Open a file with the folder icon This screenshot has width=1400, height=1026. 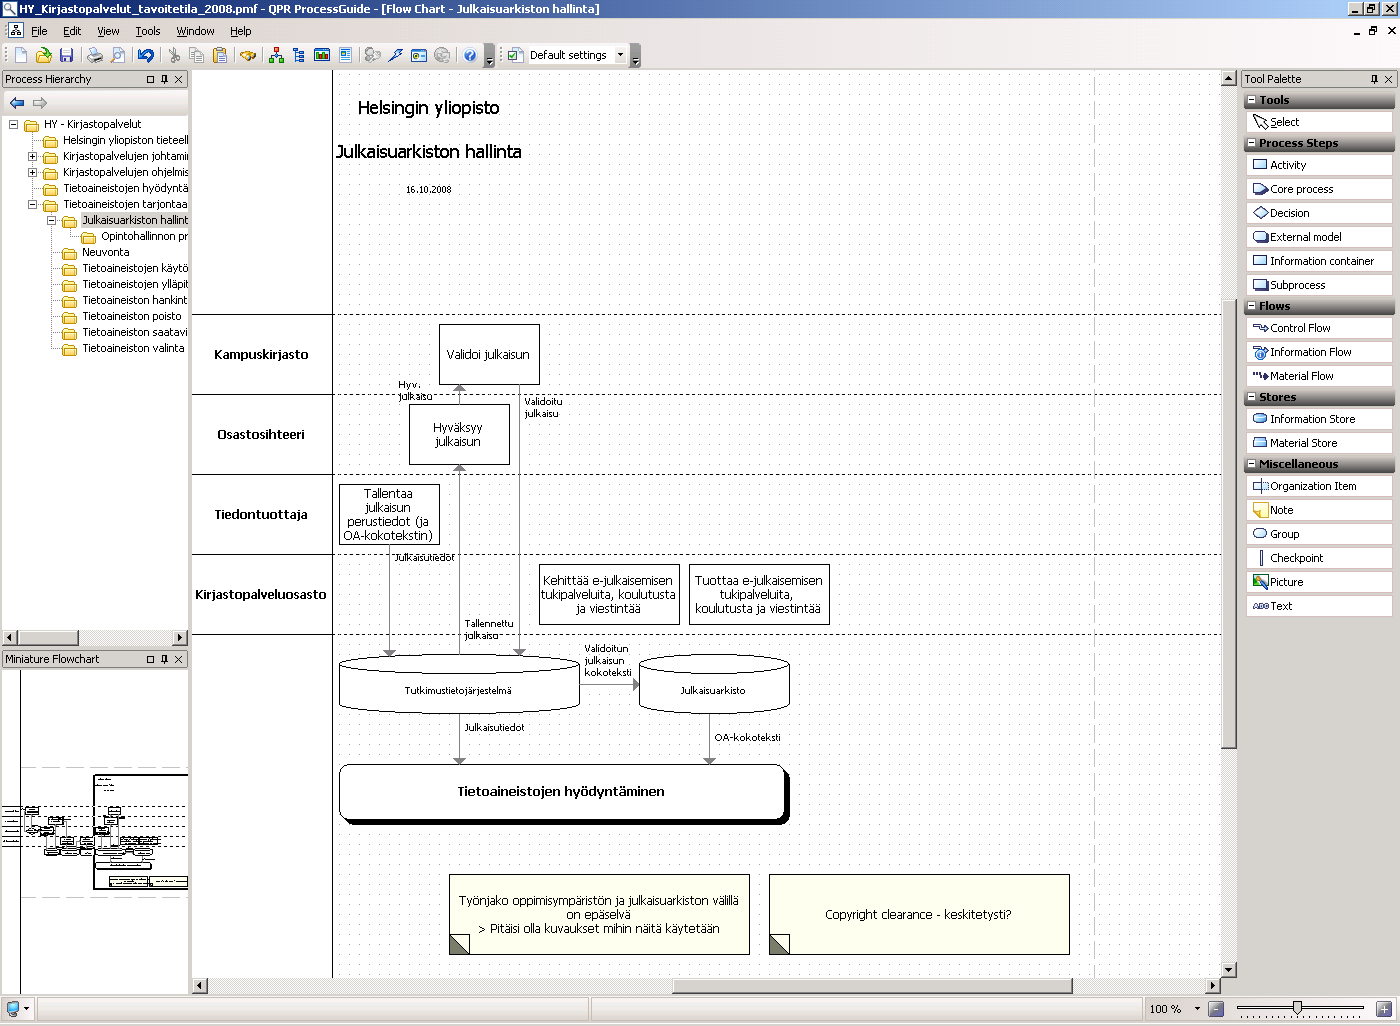43,55
